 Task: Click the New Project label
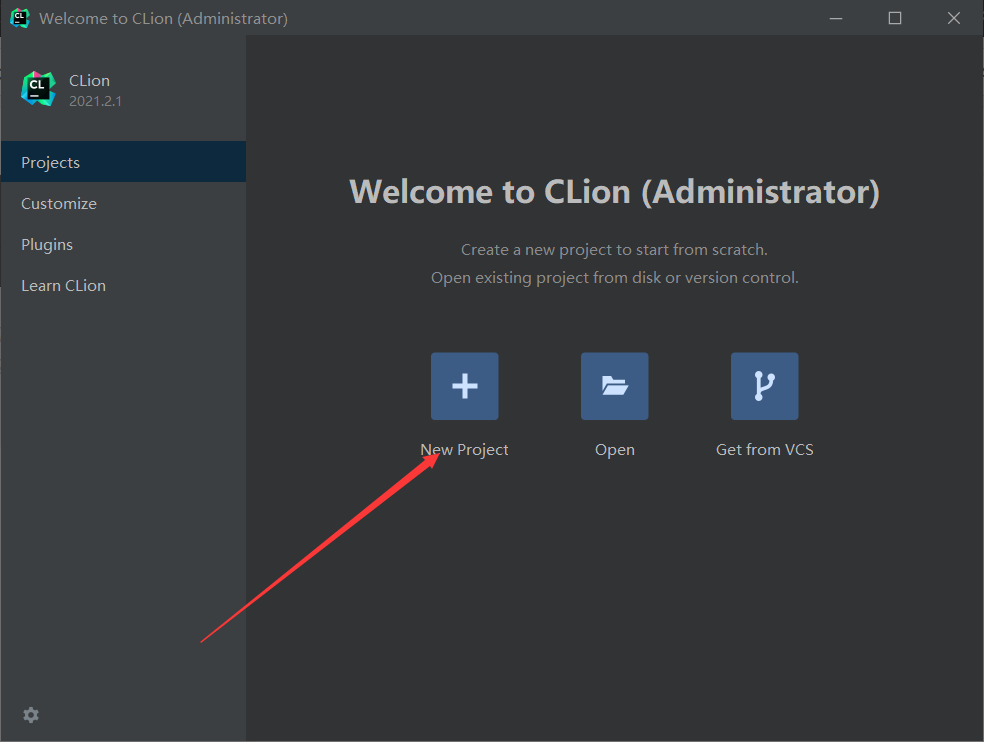click(x=464, y=449)
